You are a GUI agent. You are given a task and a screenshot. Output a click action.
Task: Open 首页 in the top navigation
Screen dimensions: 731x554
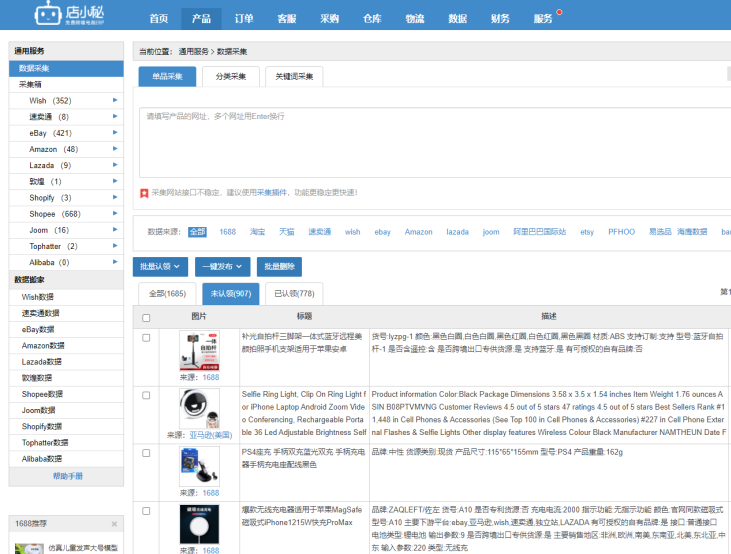(159, 19)
